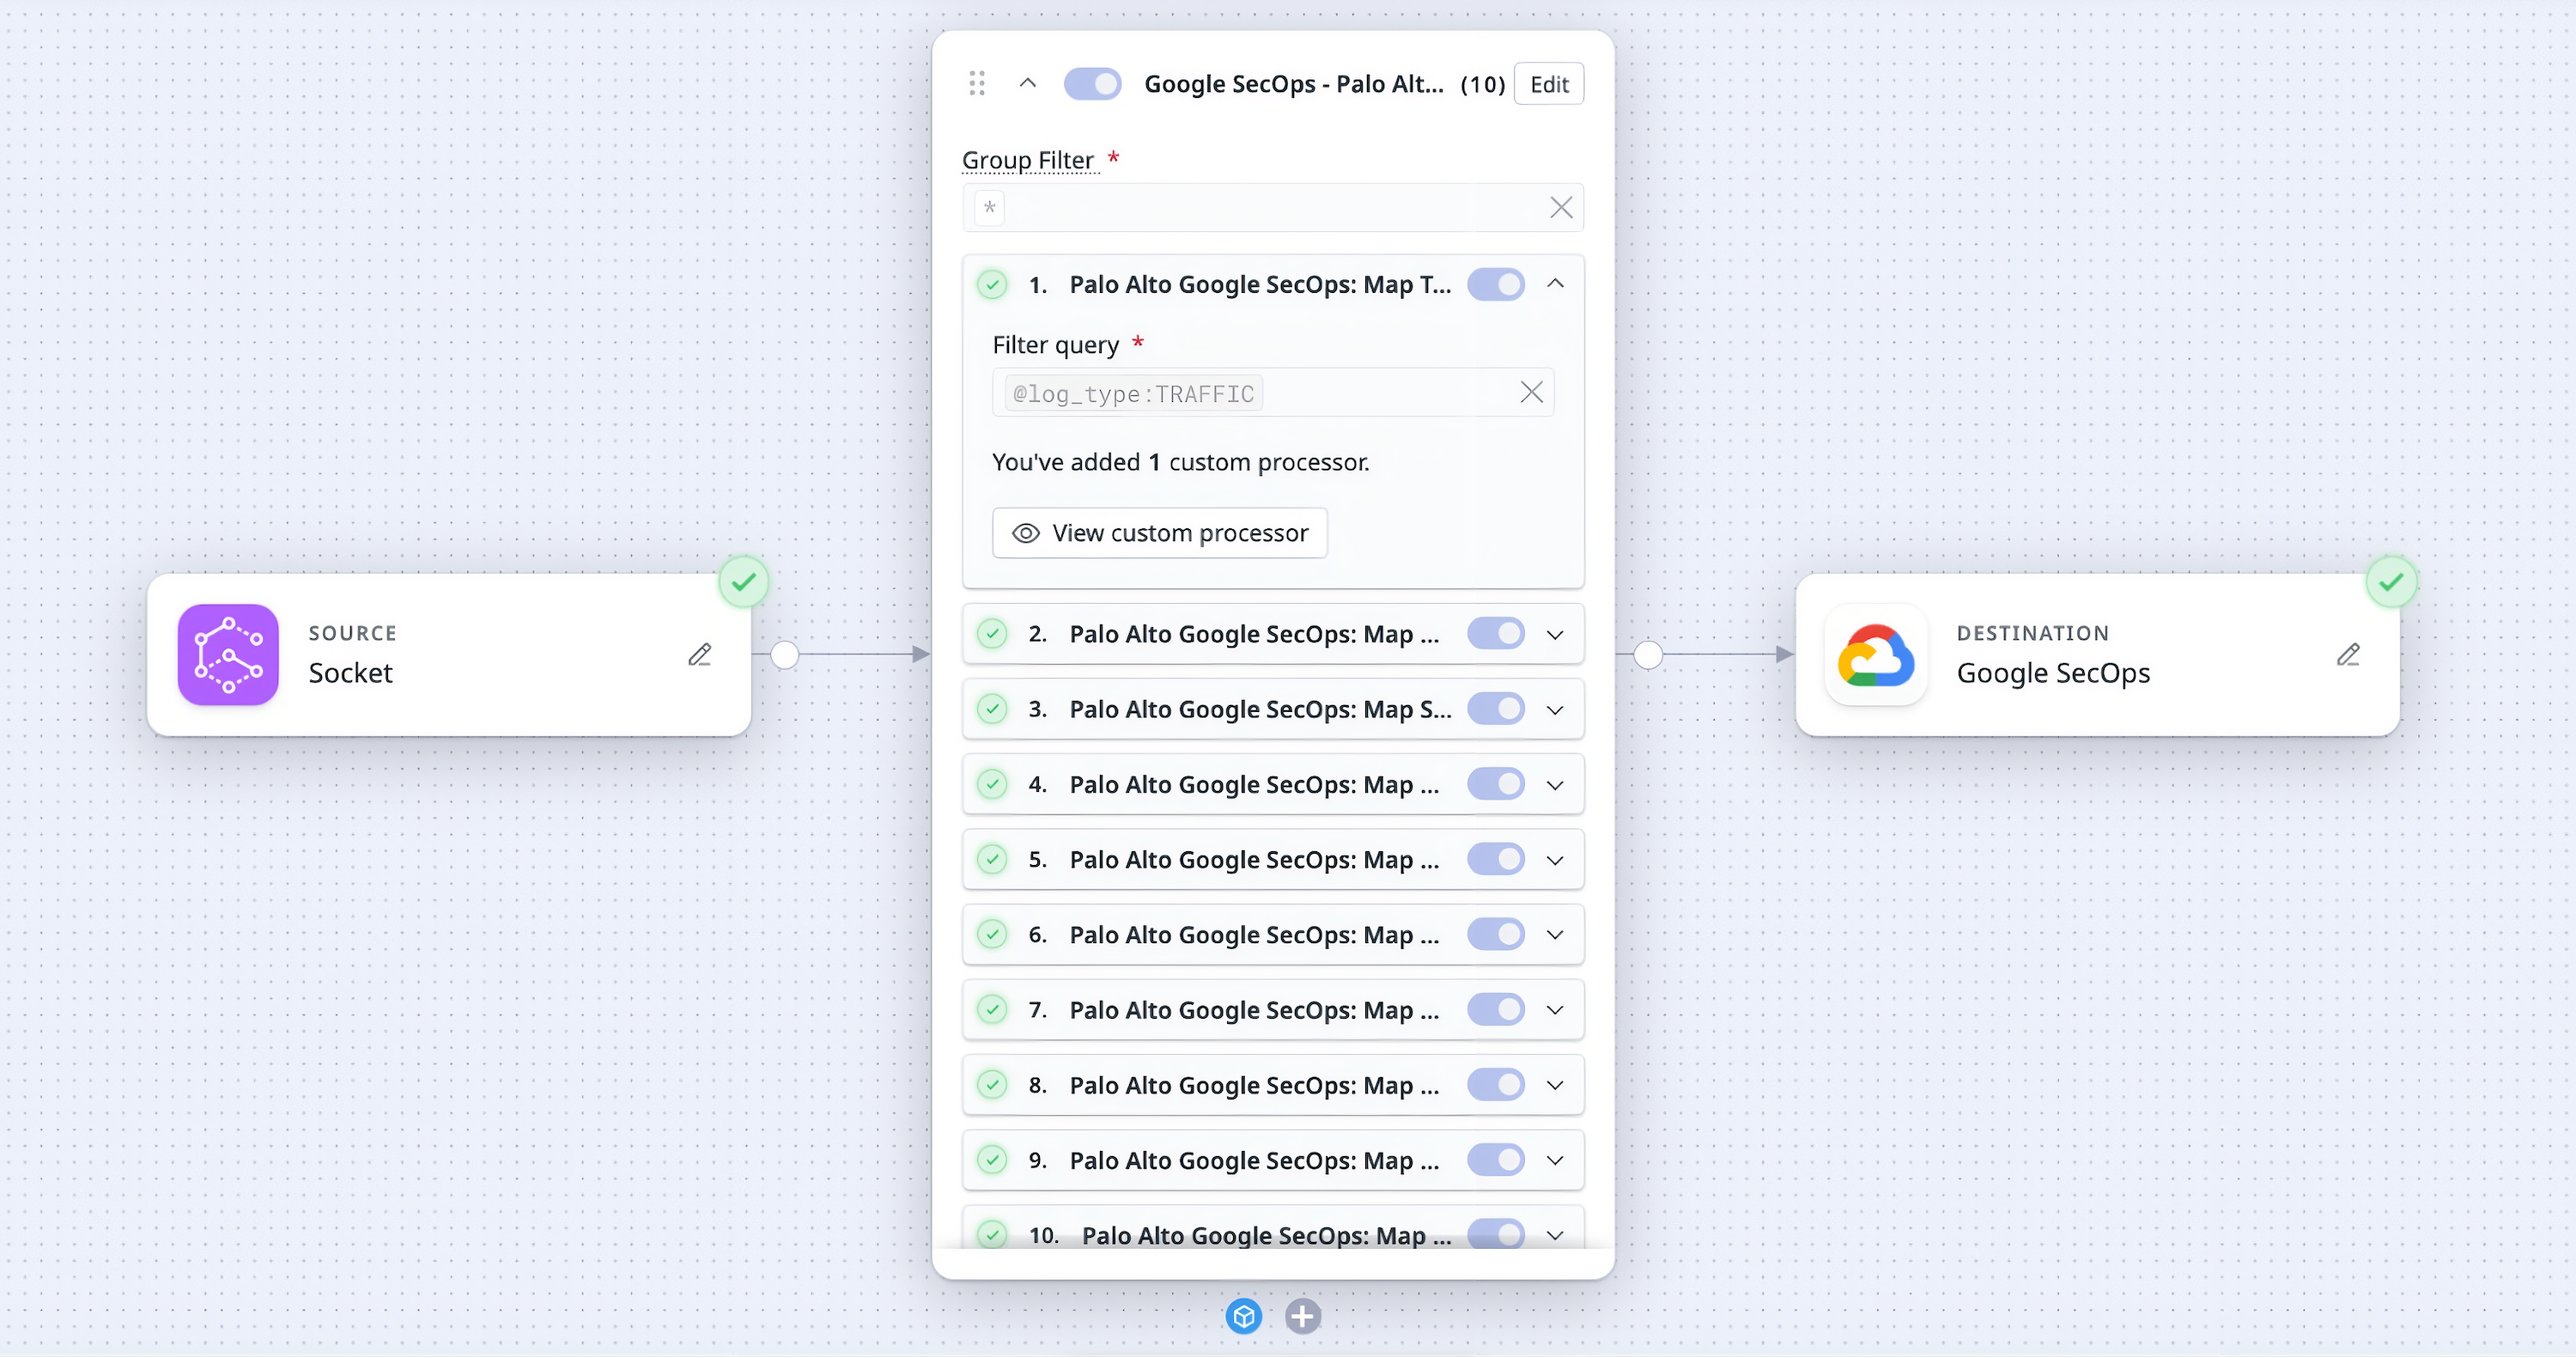Click the Google SecOps cloud logo icon
Screen dimensions: 2576x1358
[x=1876, y=655]
